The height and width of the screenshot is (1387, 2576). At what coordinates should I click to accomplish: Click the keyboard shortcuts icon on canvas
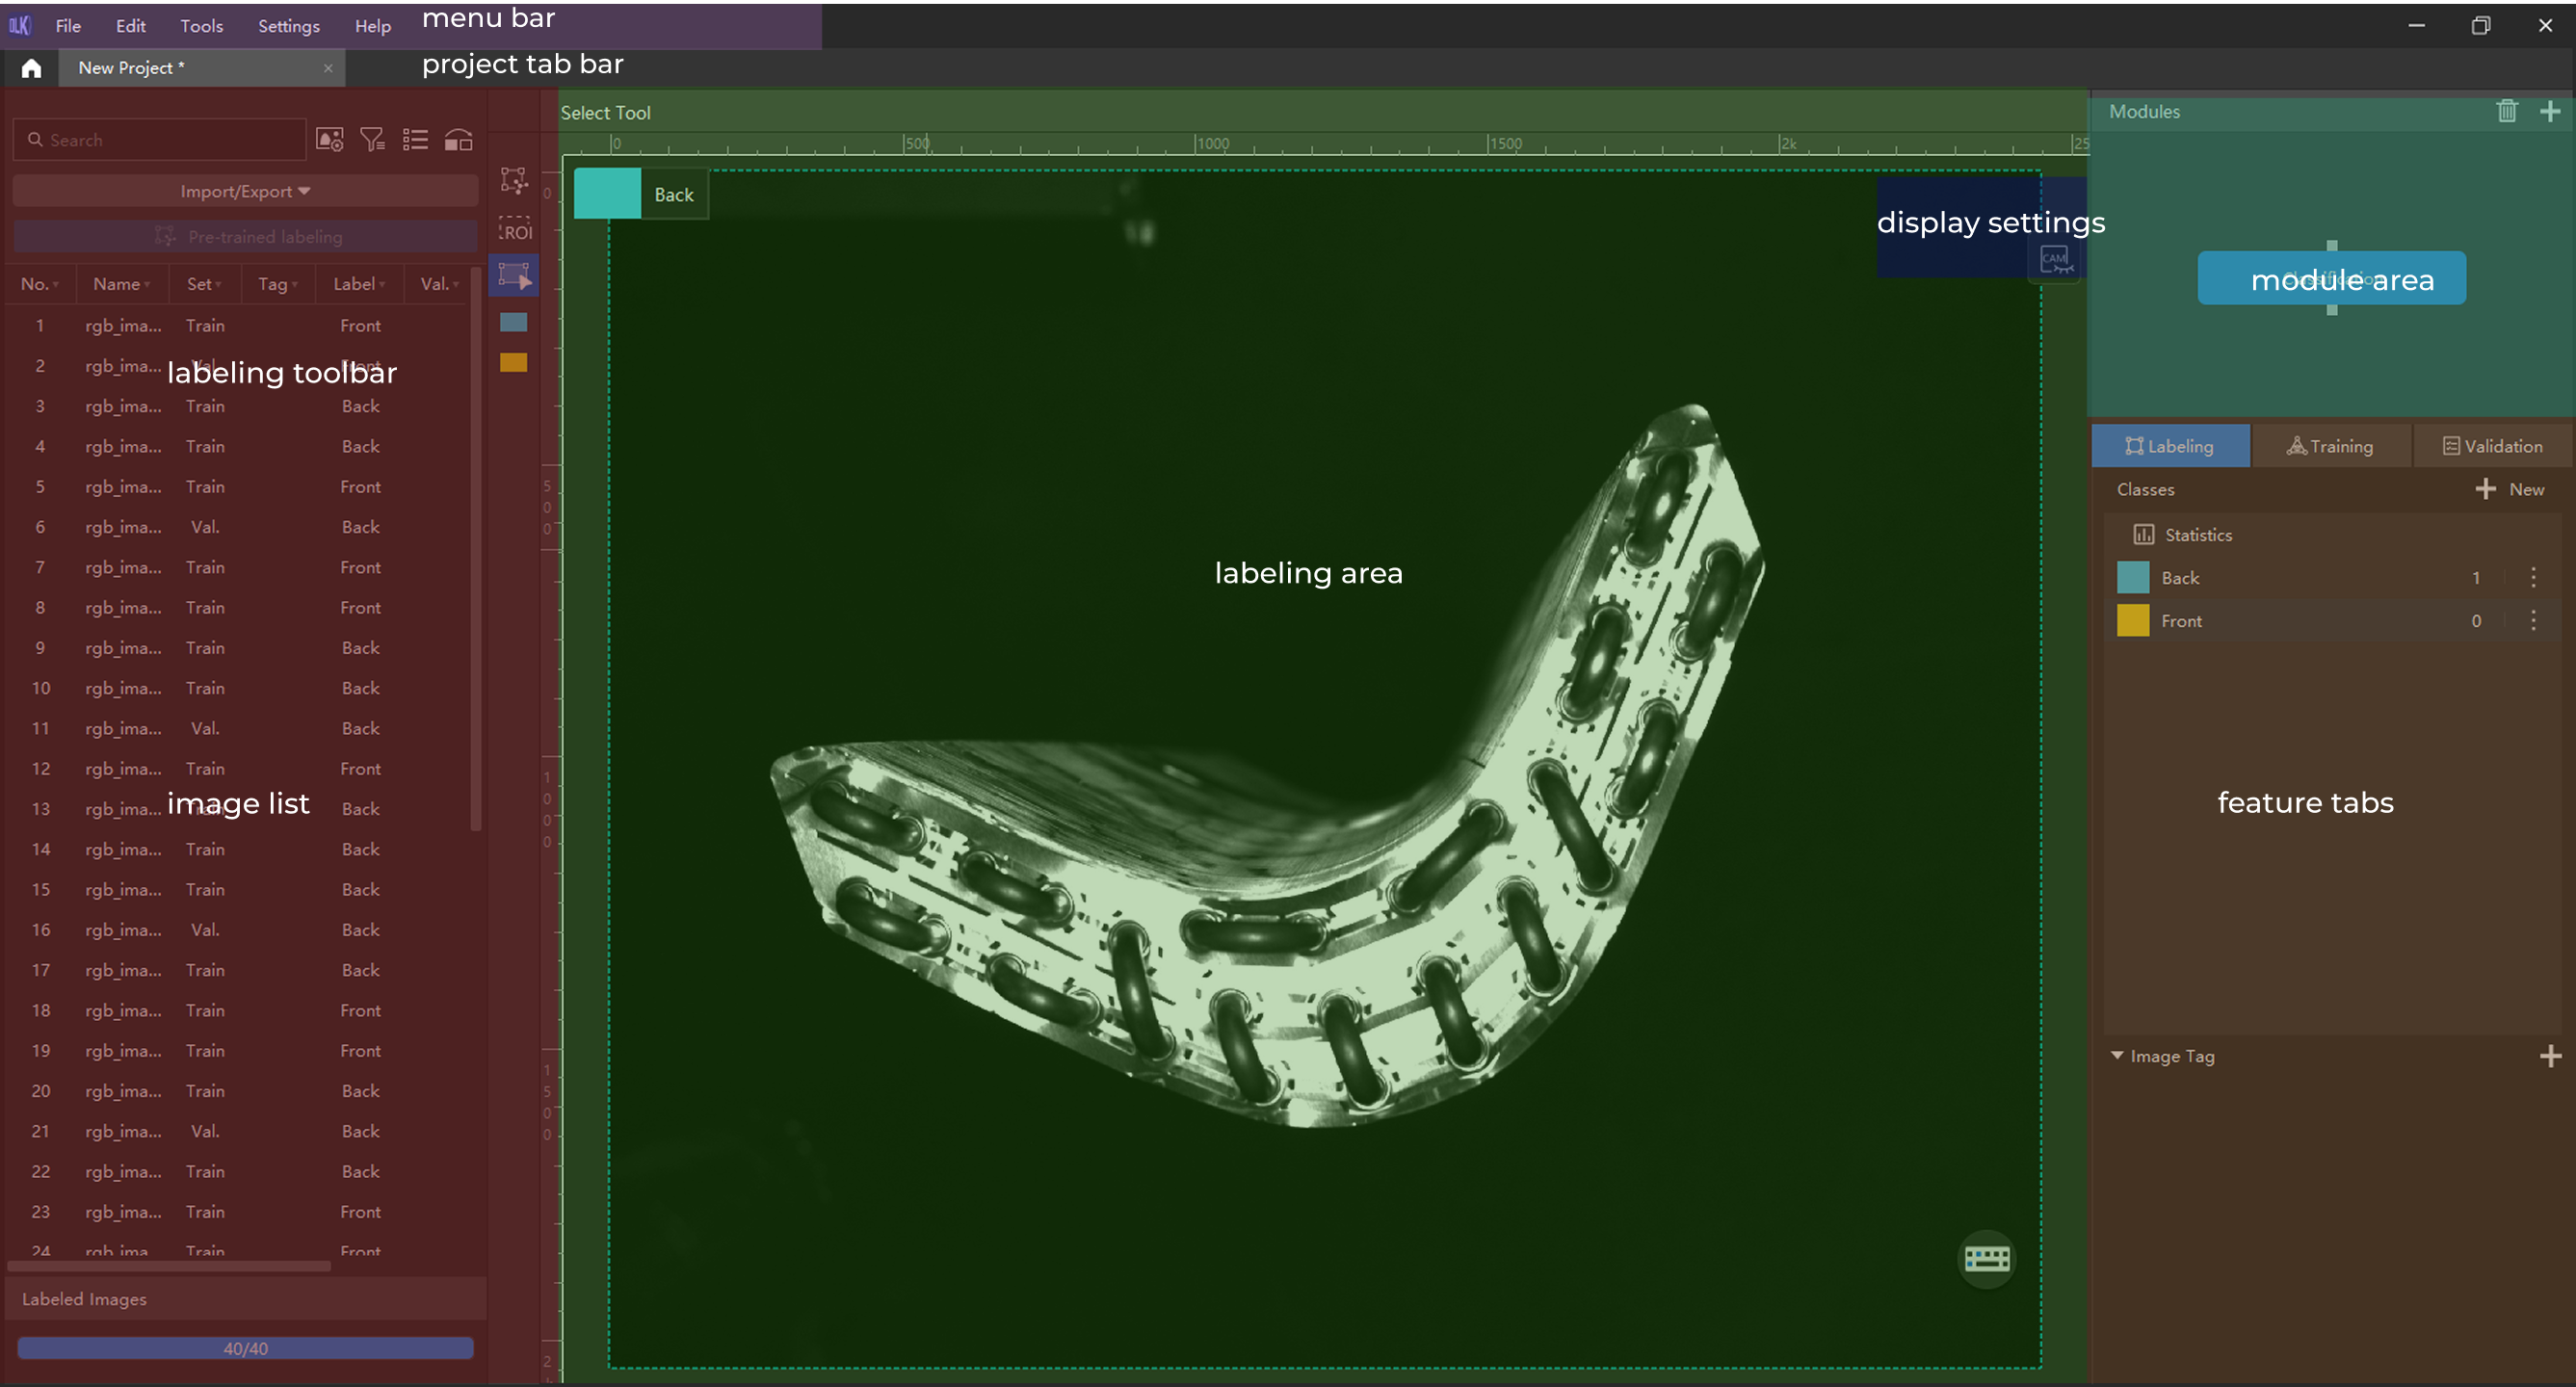pyautogui.click(x=1986, y=1258)
